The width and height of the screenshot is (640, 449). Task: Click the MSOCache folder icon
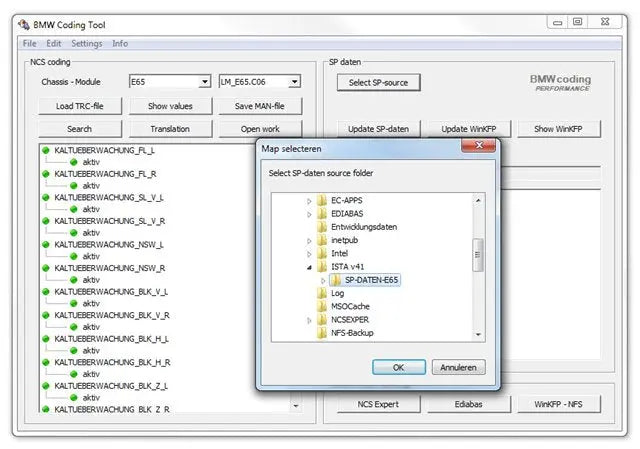(322, 306)
